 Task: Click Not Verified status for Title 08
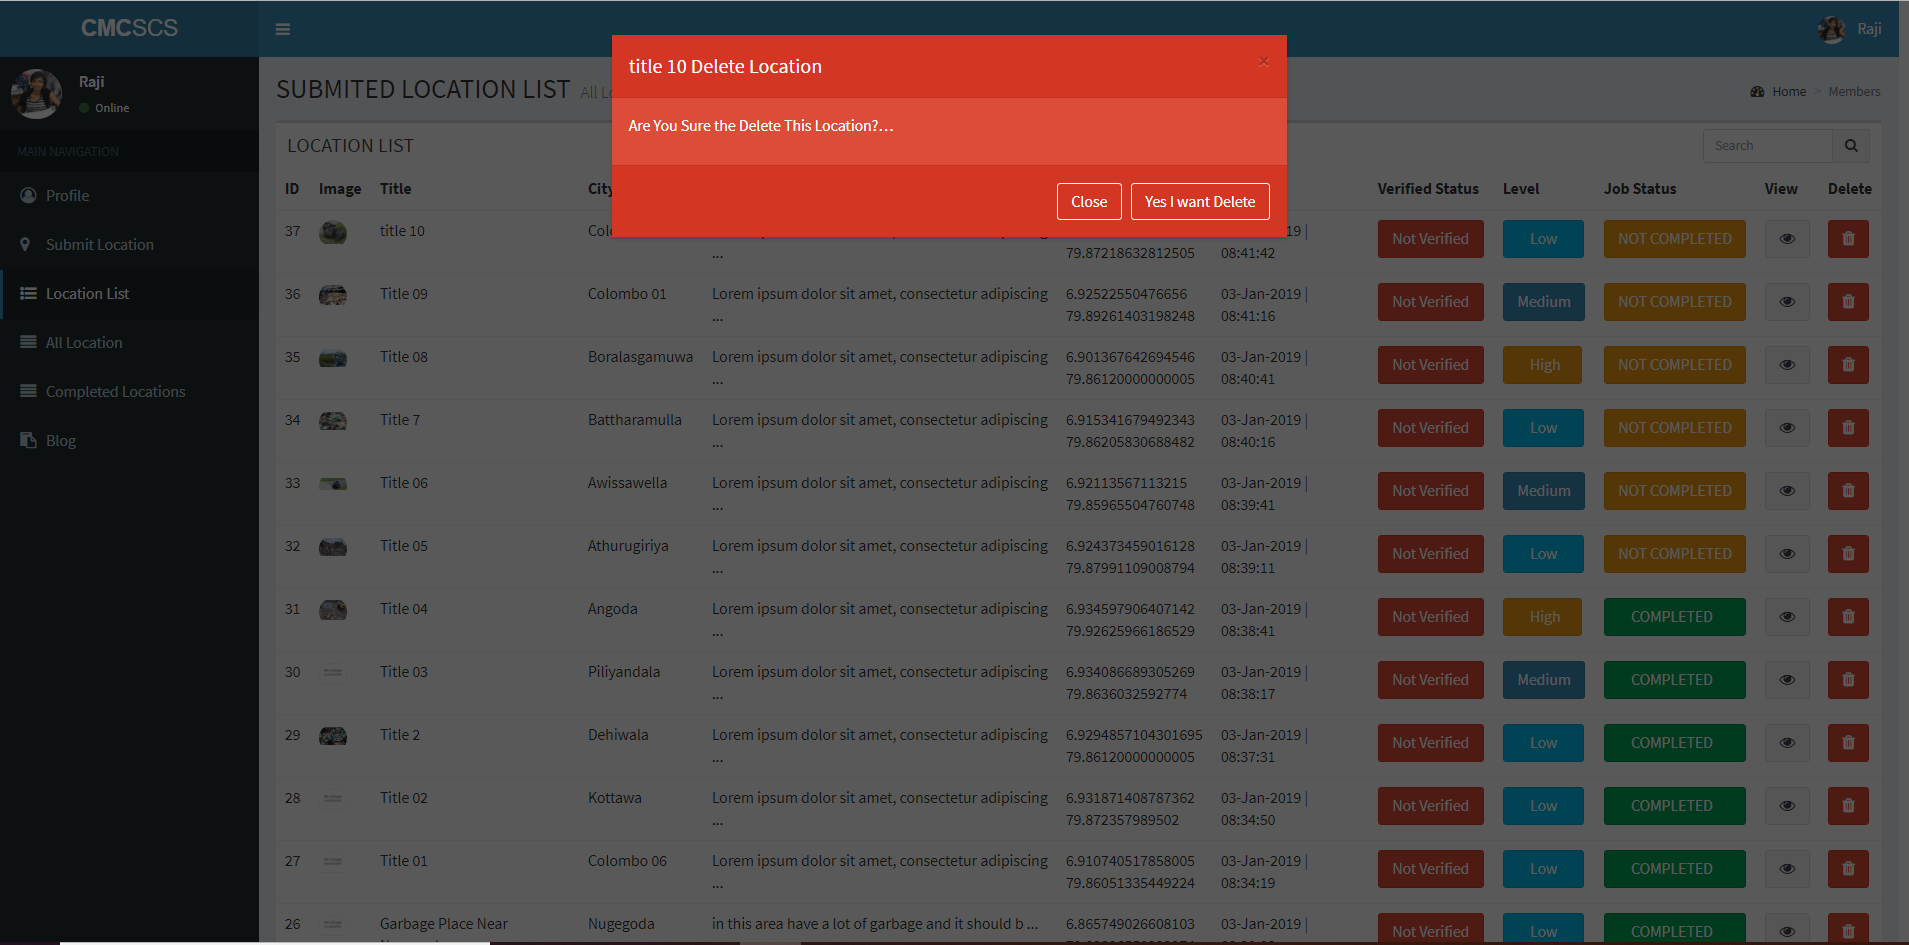[x=1430, y=365]
